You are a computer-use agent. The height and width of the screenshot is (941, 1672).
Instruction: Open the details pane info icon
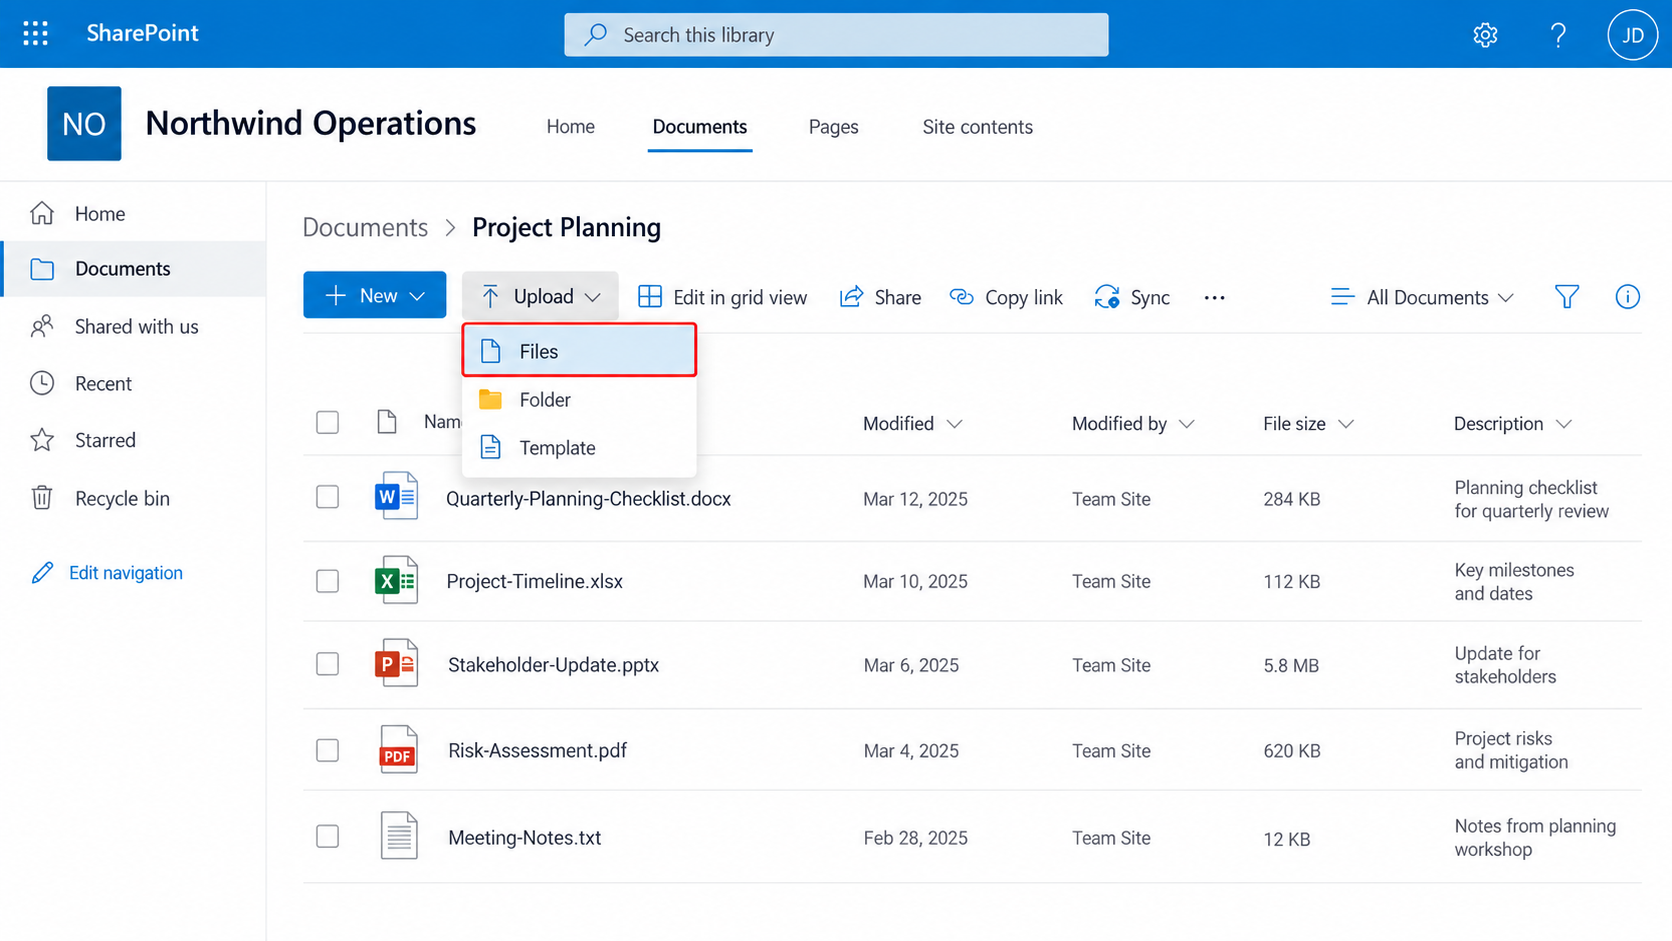1627,297
